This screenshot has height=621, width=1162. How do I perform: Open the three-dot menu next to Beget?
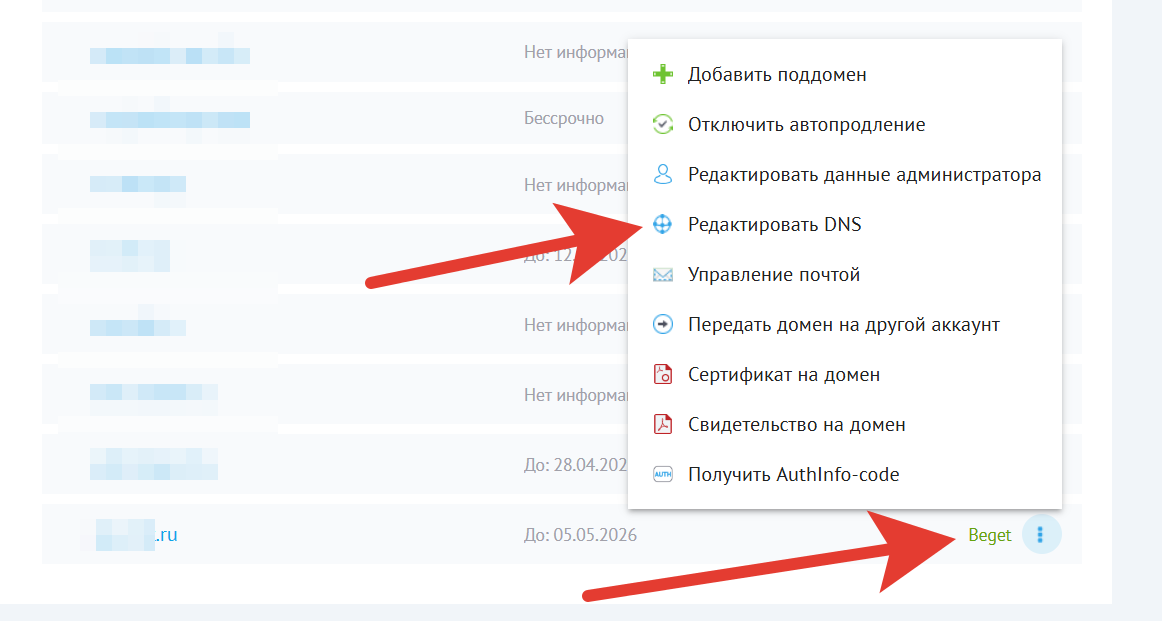[x=1040, y=535]
